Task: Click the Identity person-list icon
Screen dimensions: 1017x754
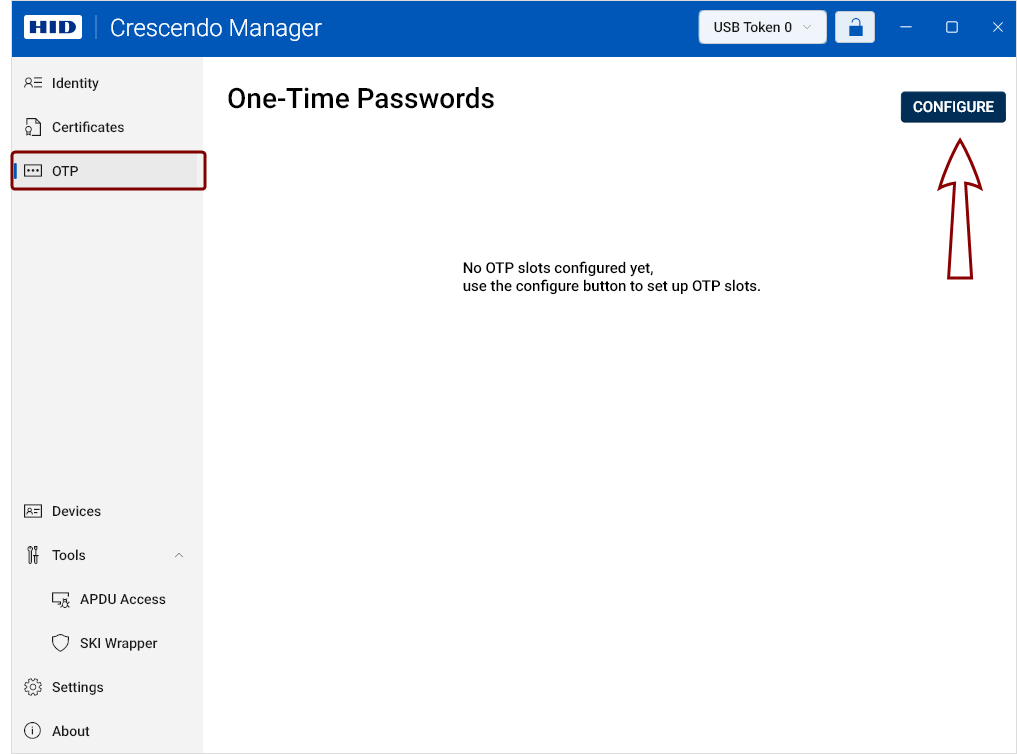Action: (32, 83)
